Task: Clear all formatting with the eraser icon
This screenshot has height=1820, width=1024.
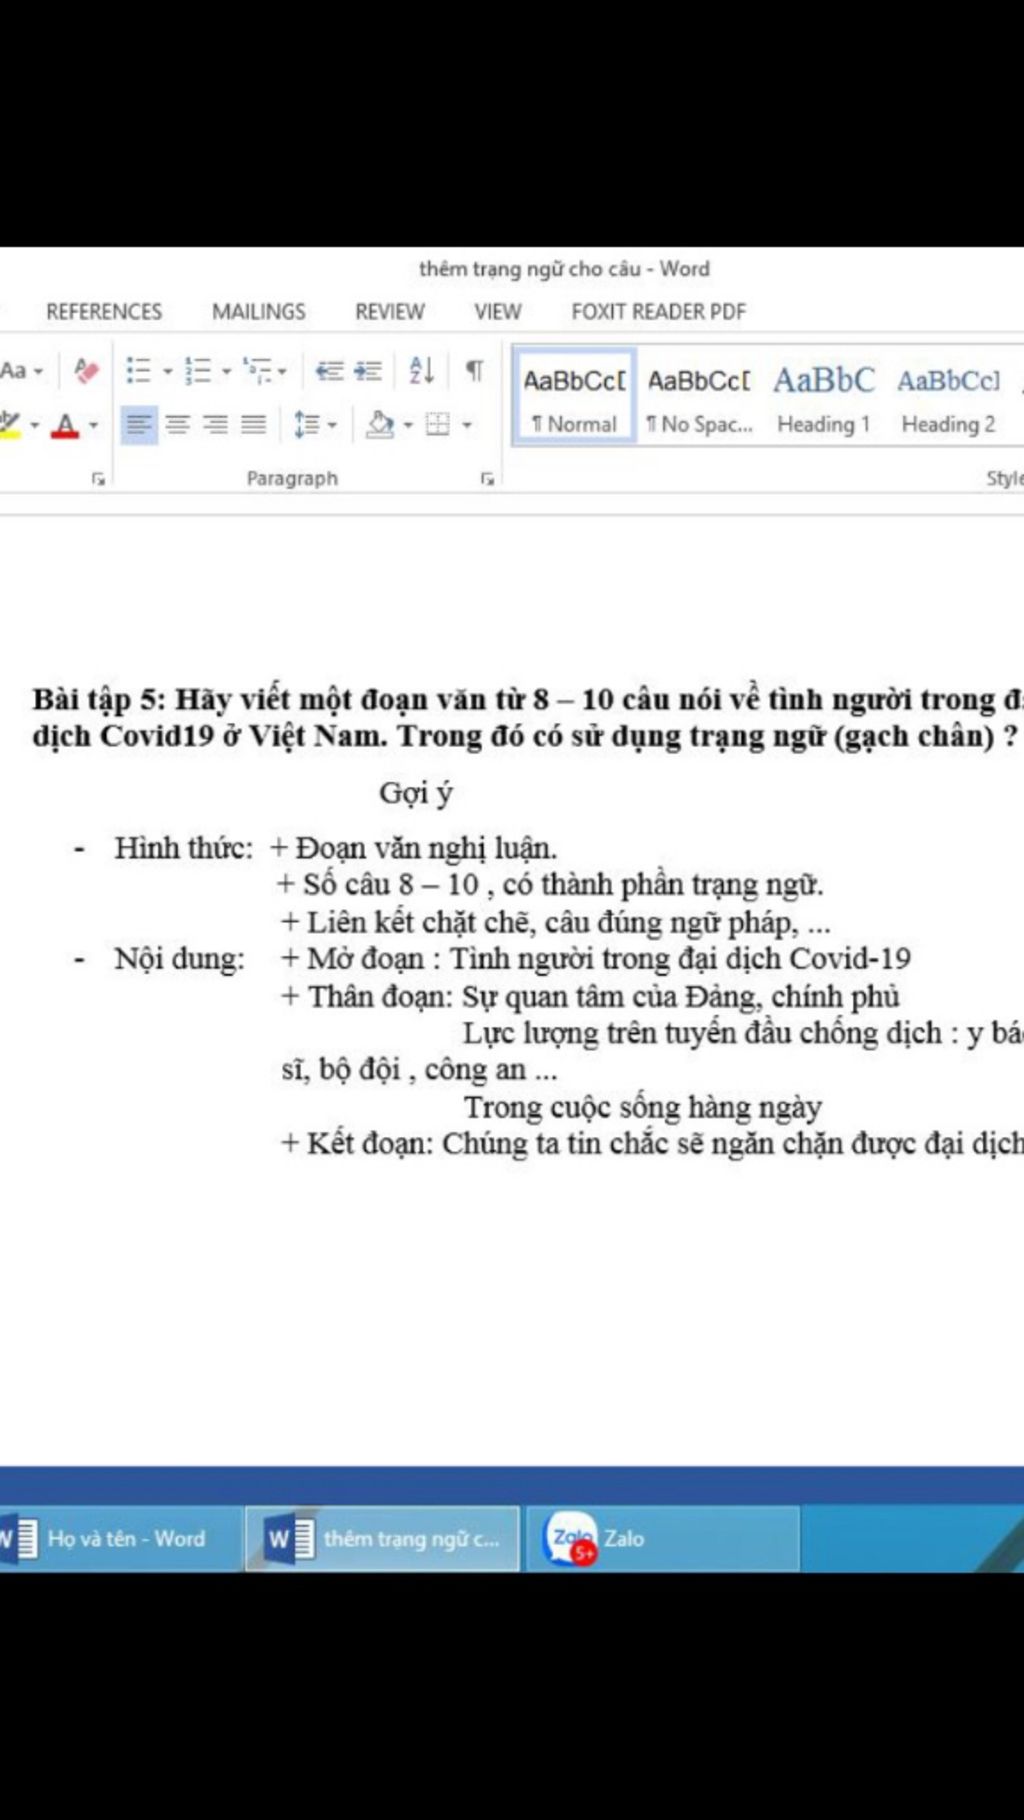Action: tap(87, 372)
